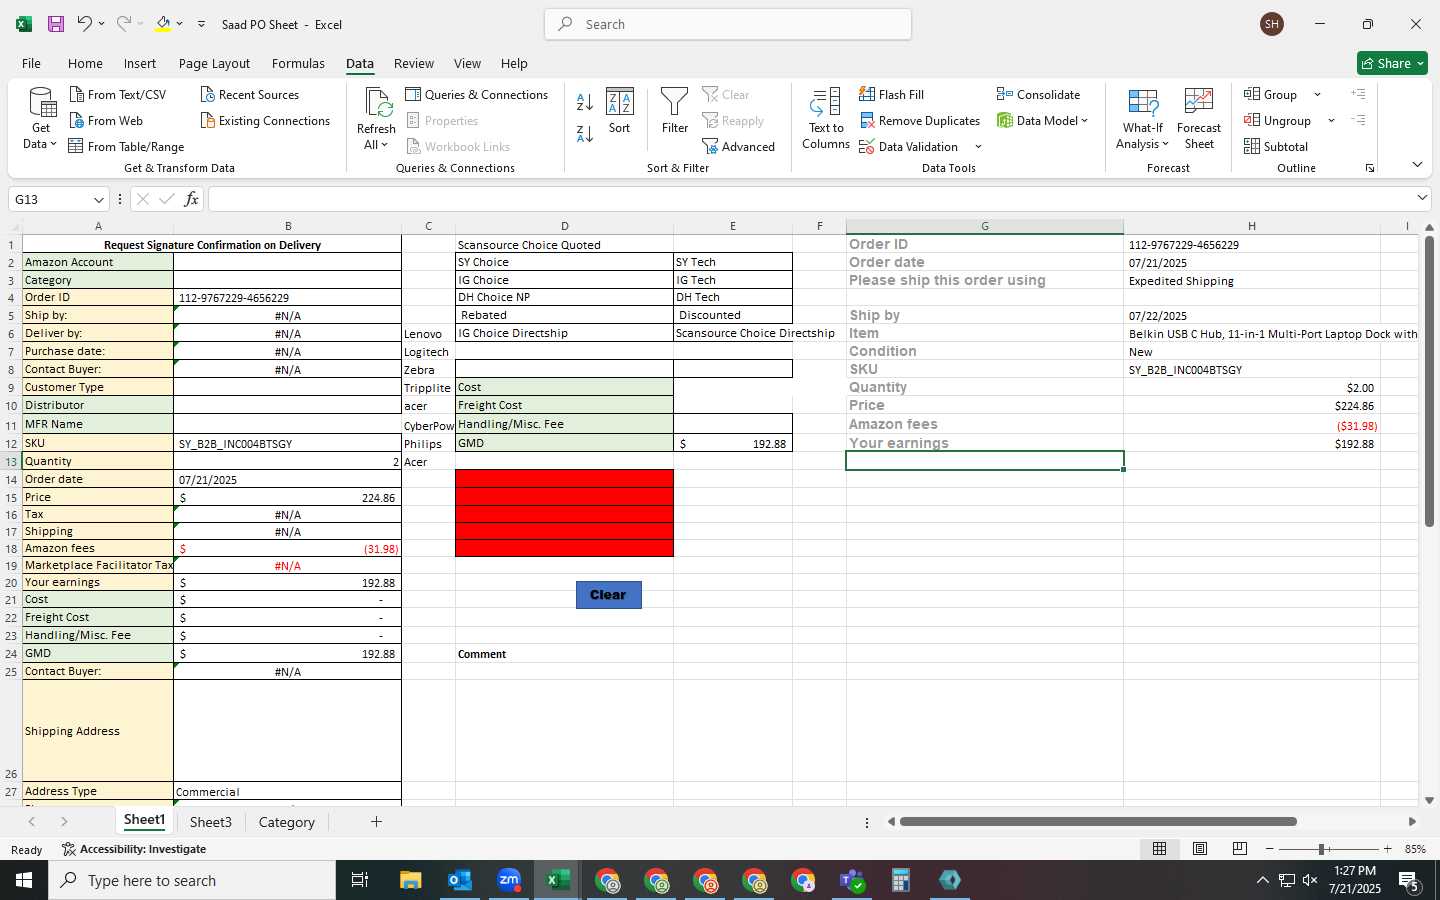The height and width of the screenshot is (900, 1440).
Task: Click Subtotal in Outline group
Action: (x=1276, y=146)
